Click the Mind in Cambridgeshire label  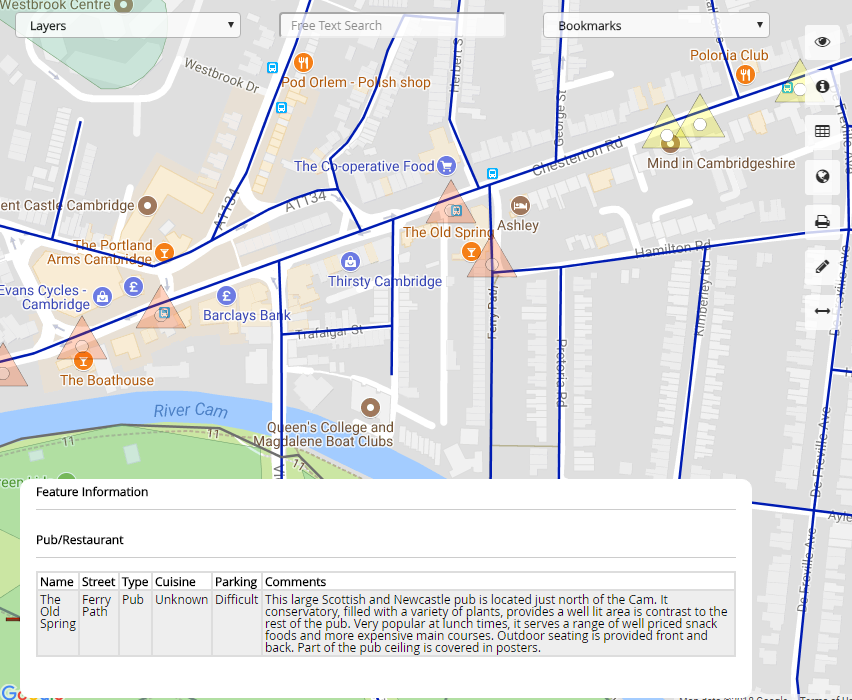click(721, 164)
